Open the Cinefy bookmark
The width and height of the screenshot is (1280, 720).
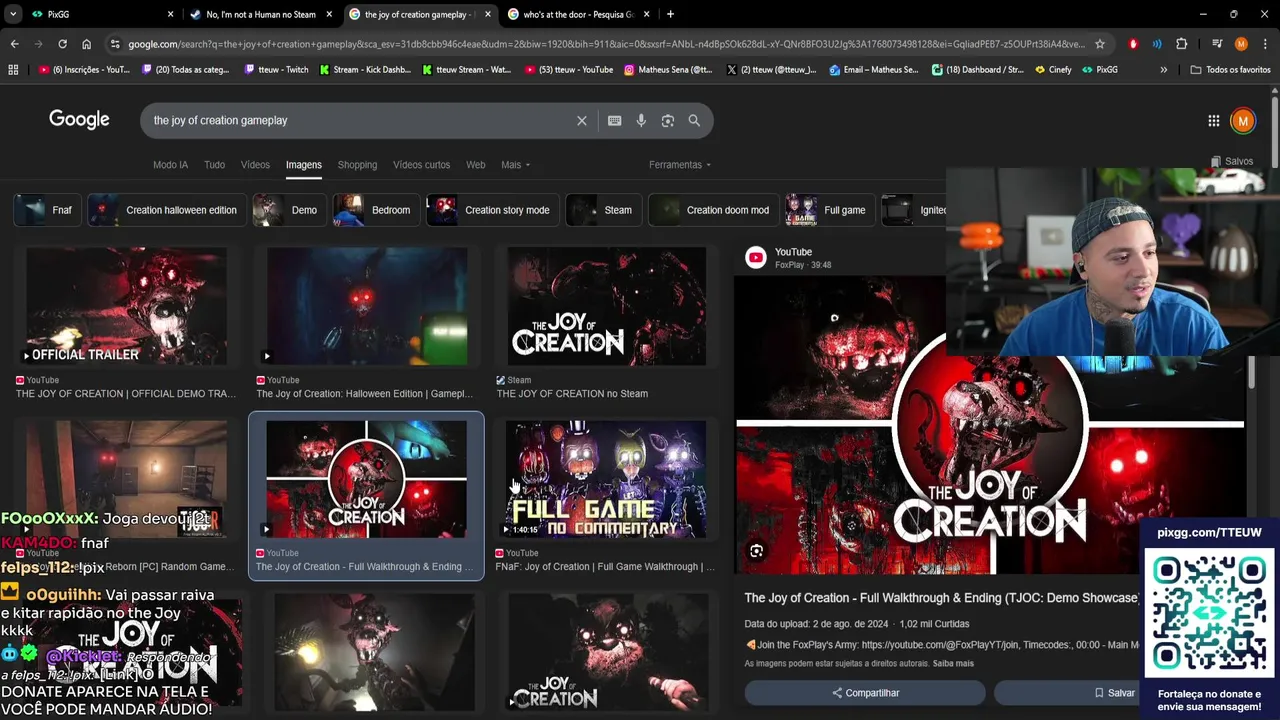pyautogui.click(x=1053, y=70)
